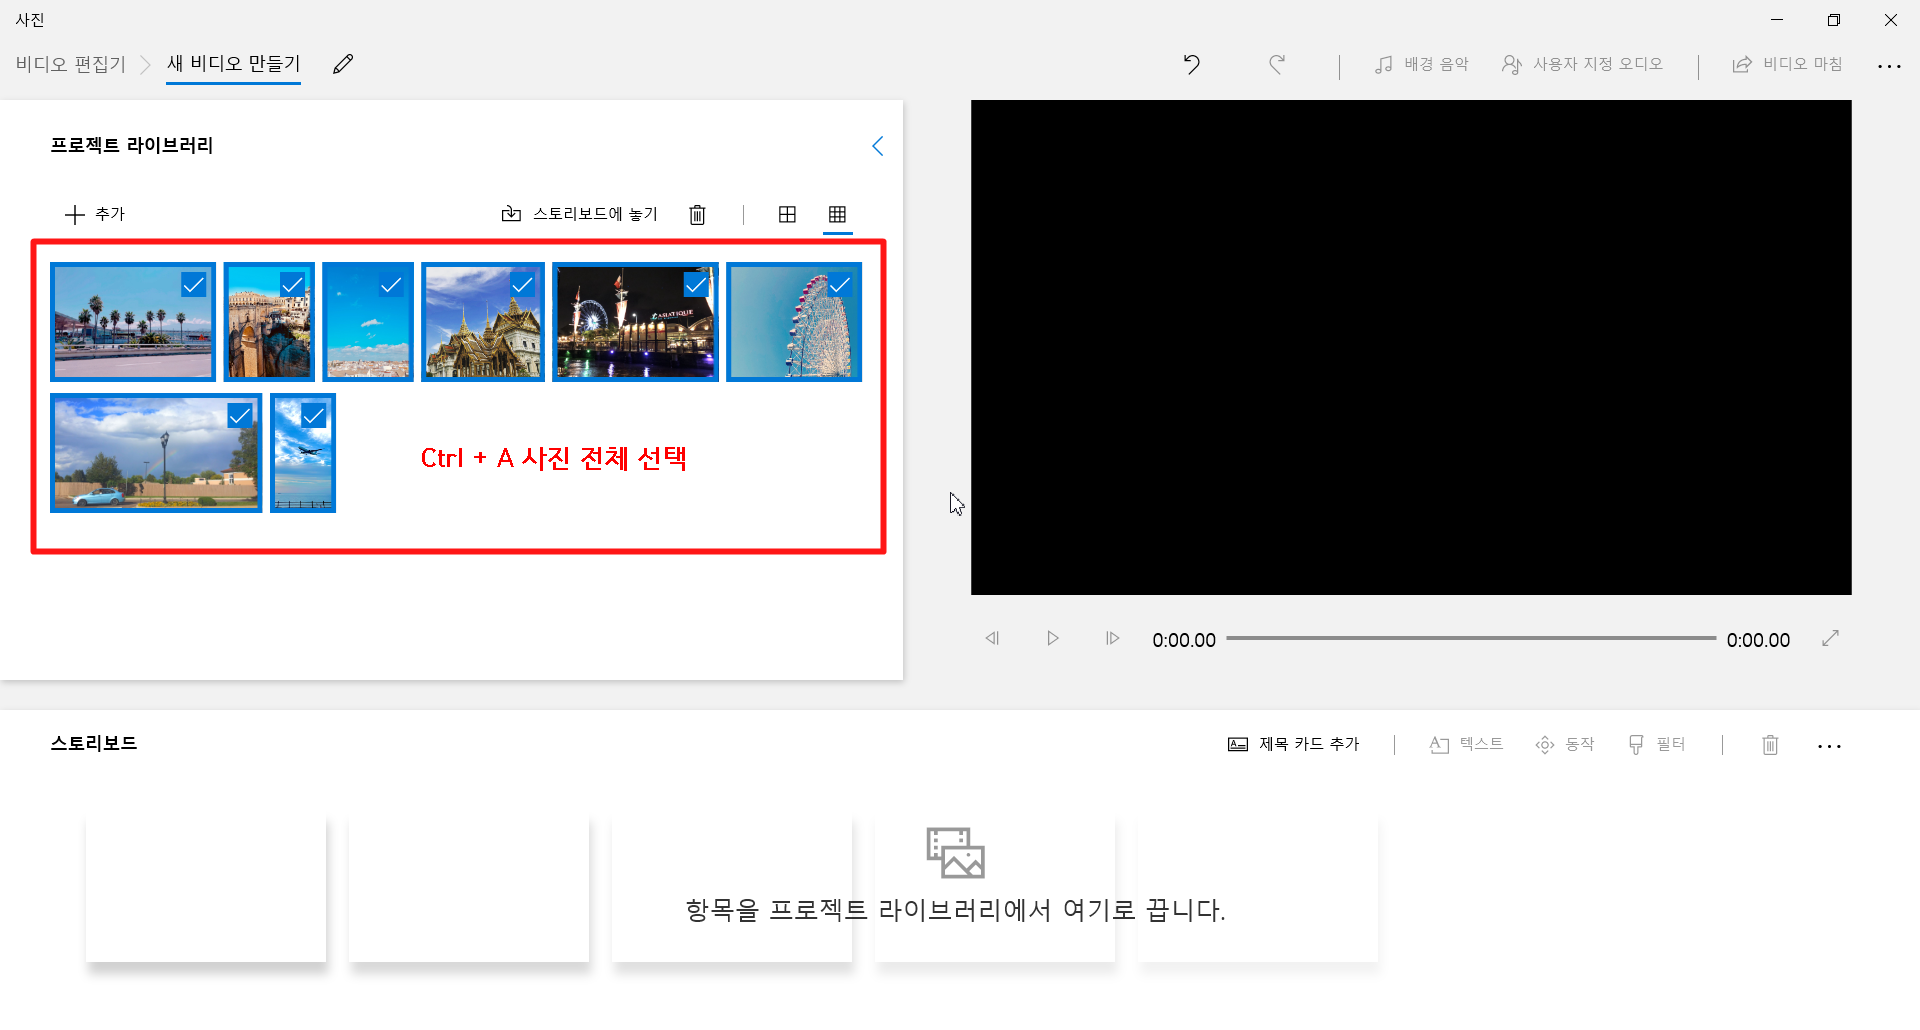
Task: Click the first empty storyboard slot
Action: pyautogui.click(x=206, y=889)
